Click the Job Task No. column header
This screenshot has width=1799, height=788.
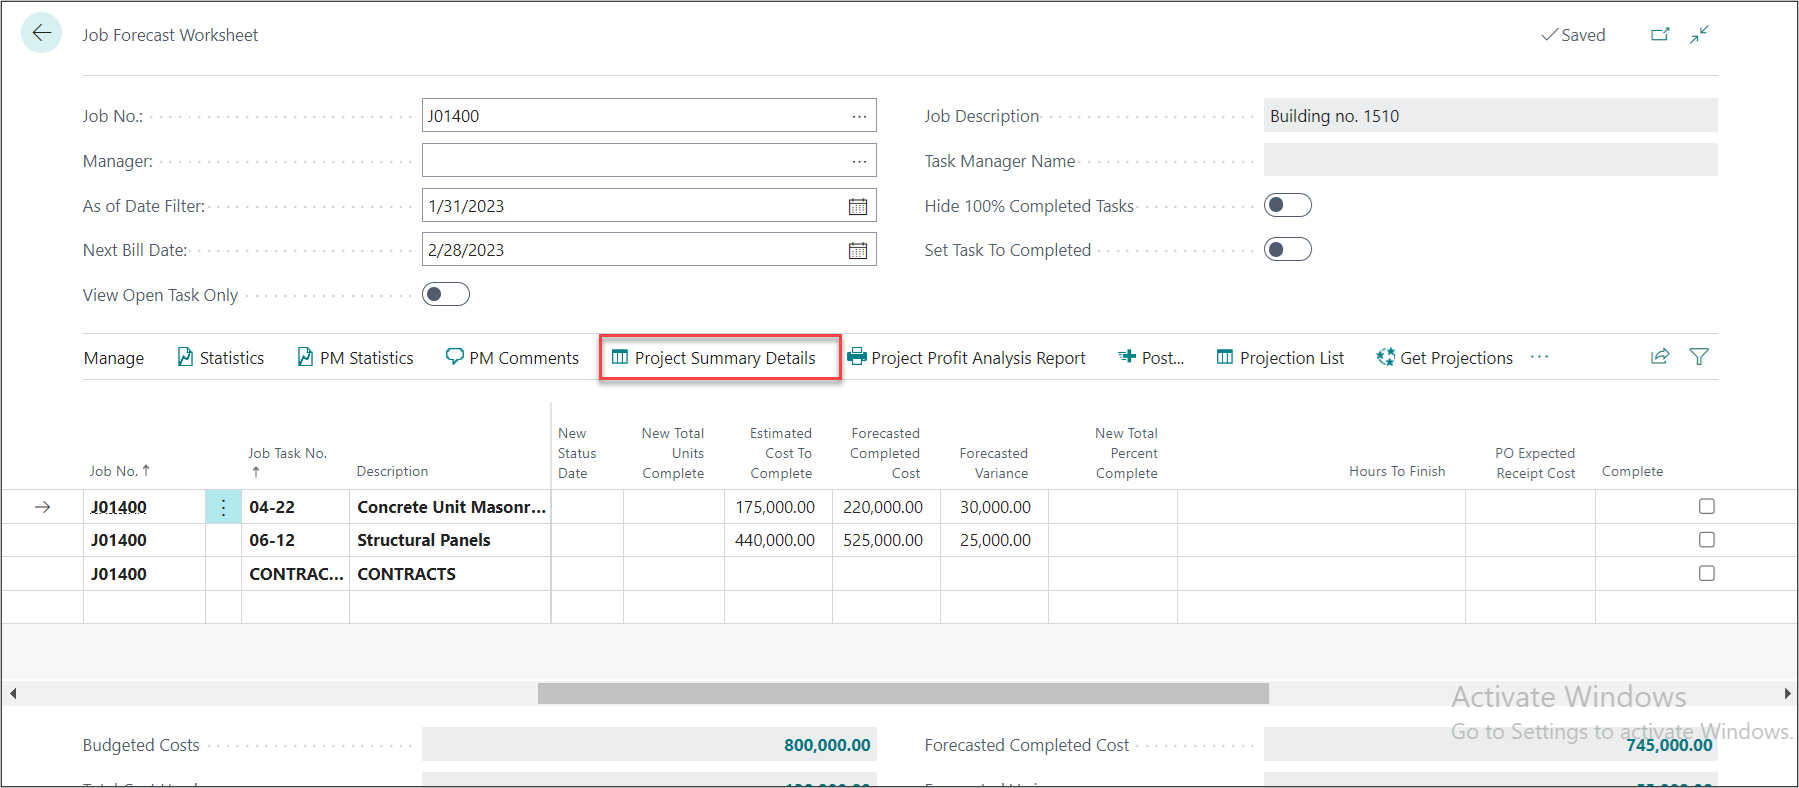[x=287, y=454]
